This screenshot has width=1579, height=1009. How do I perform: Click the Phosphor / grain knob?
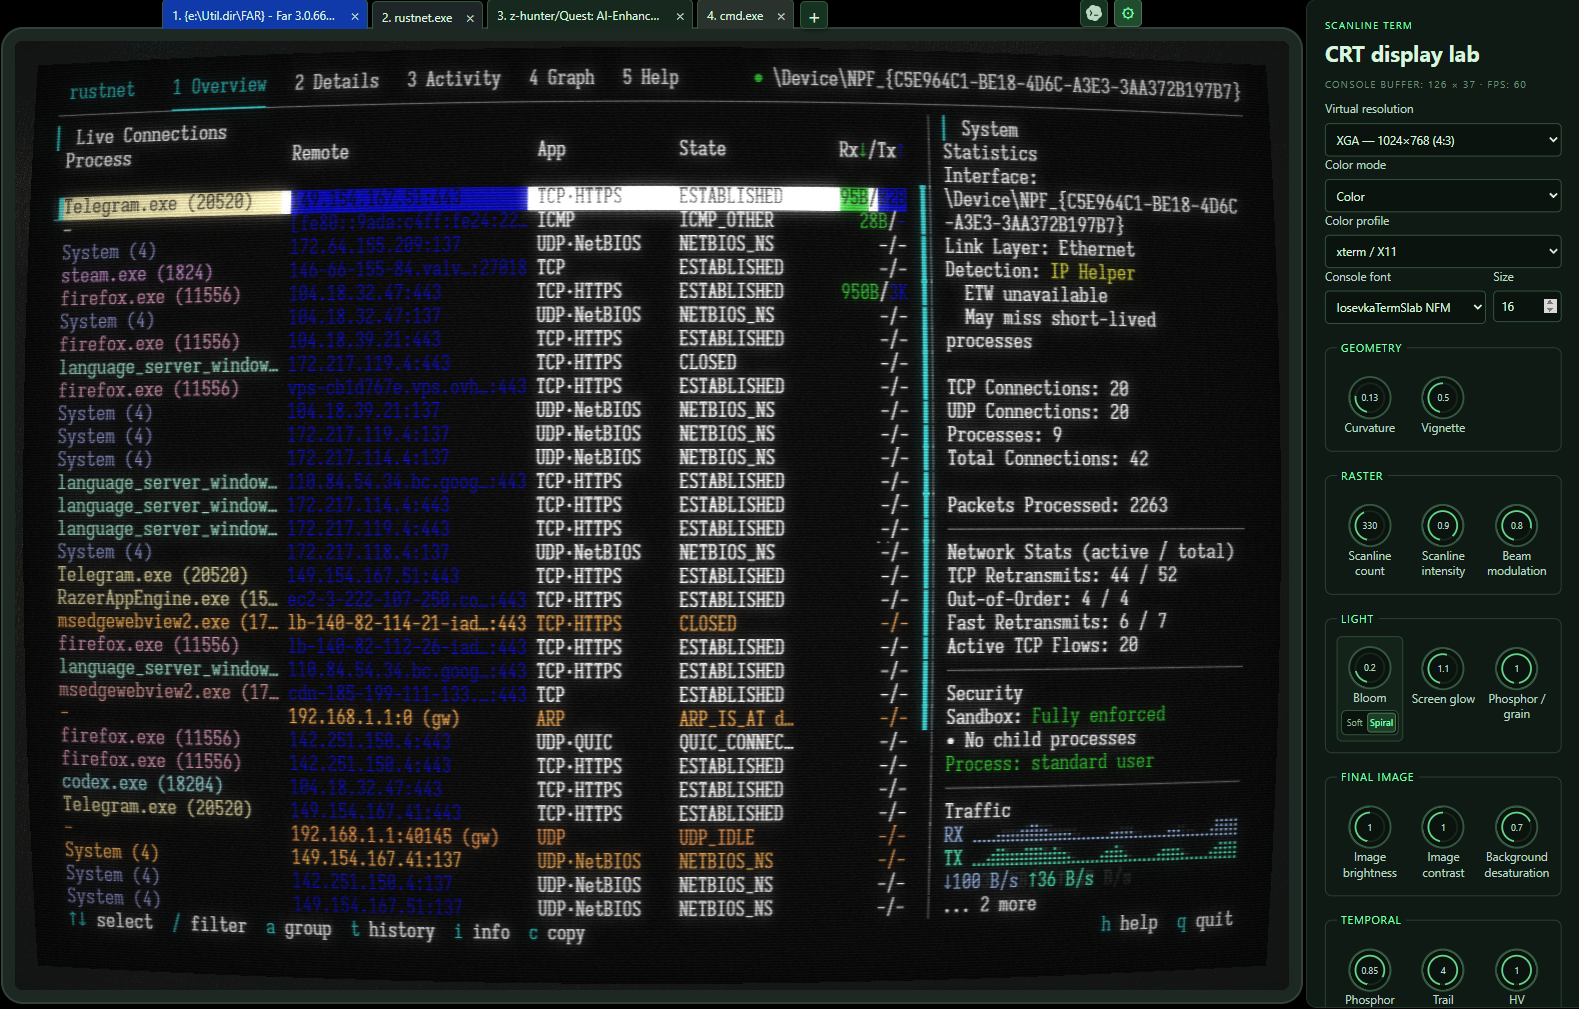(x=1516, y=669)
